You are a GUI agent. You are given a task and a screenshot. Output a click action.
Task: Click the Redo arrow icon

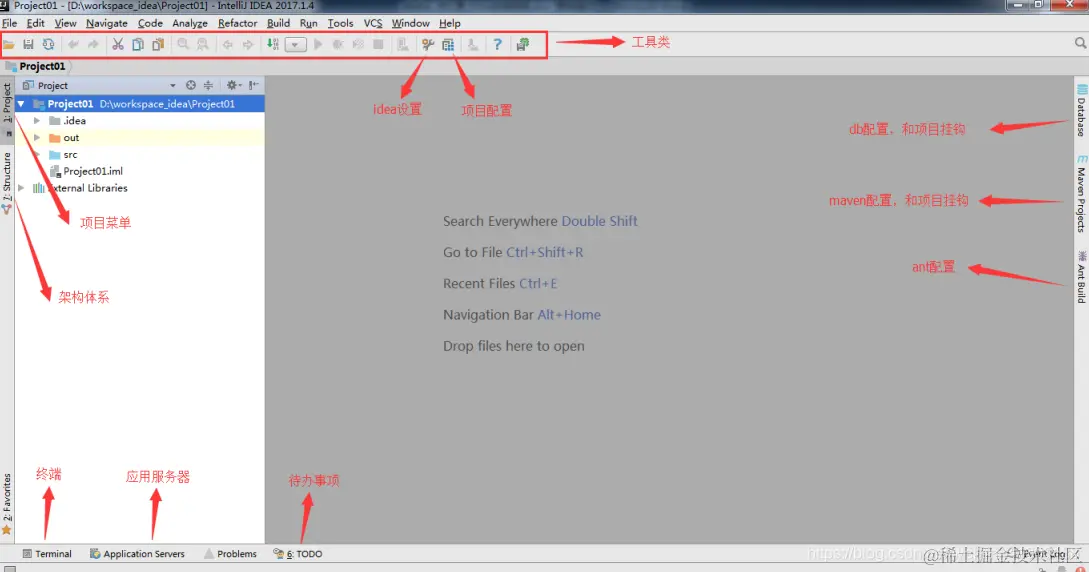92,44
